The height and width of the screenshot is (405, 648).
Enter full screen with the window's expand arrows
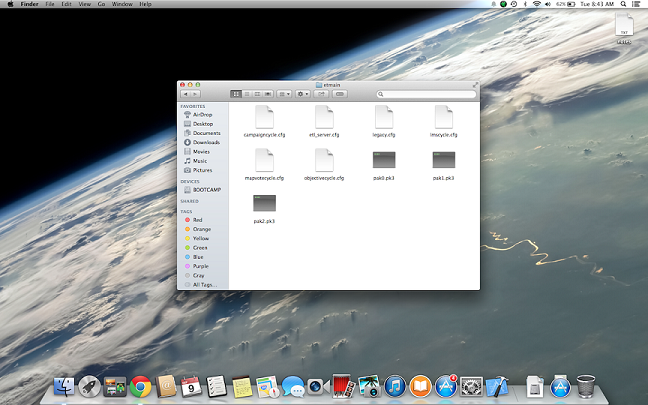[x=475, y=85]
